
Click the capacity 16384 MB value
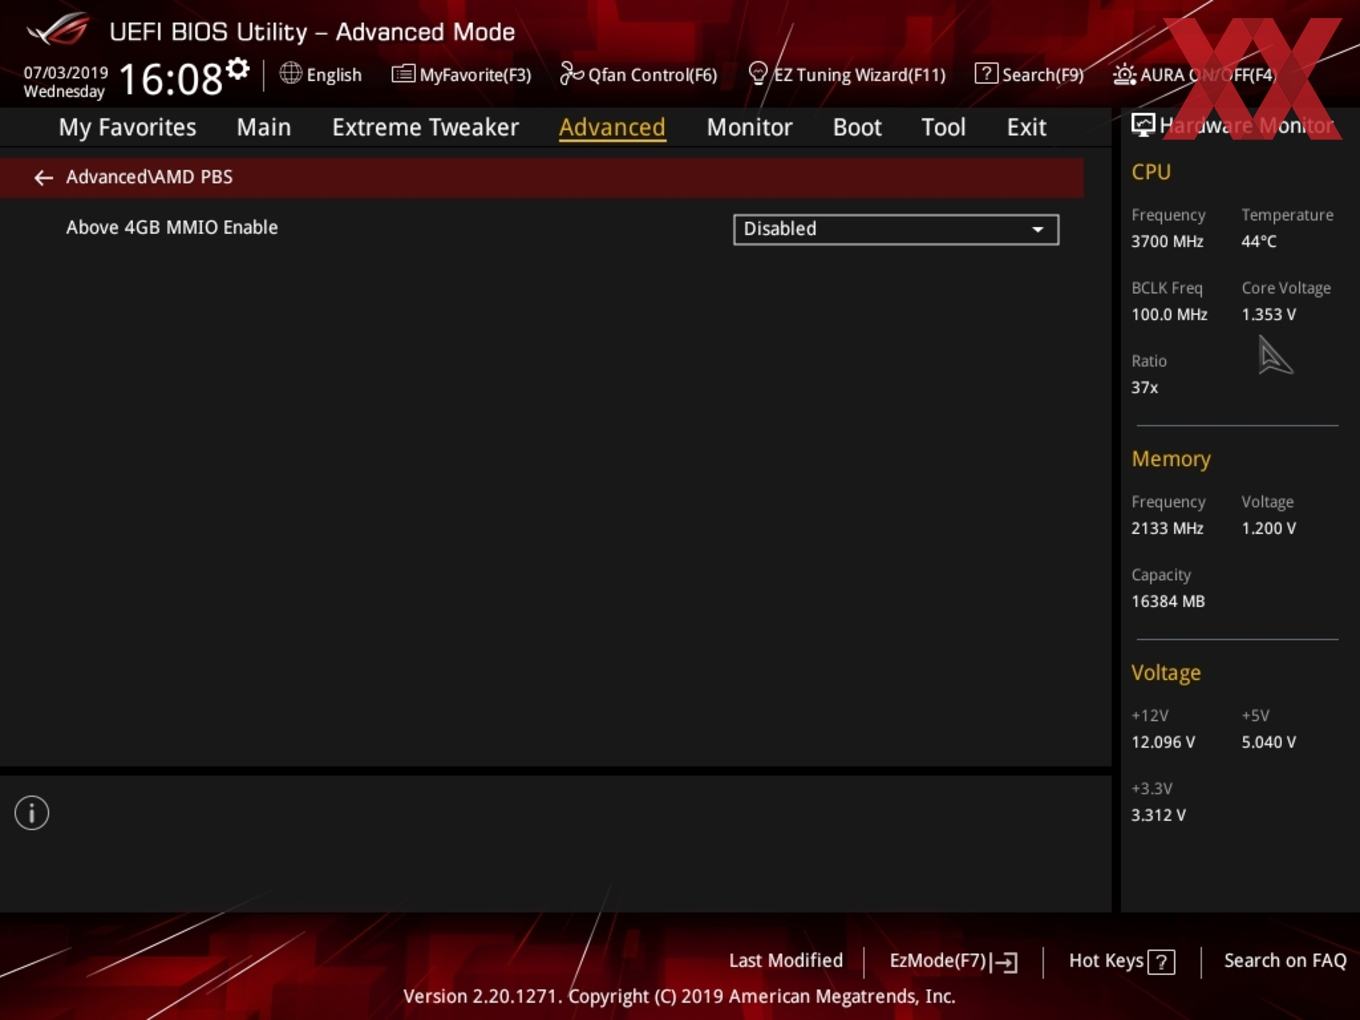tap(1168, 601)
